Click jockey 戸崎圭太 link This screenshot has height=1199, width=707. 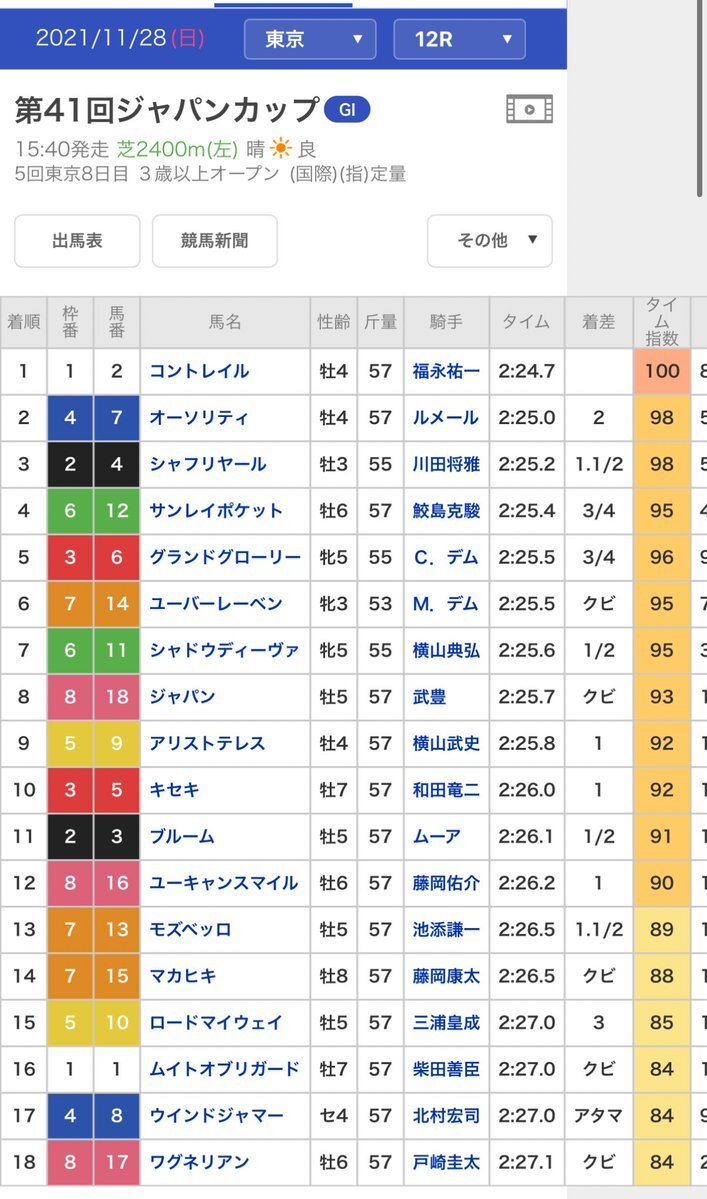446,1162
